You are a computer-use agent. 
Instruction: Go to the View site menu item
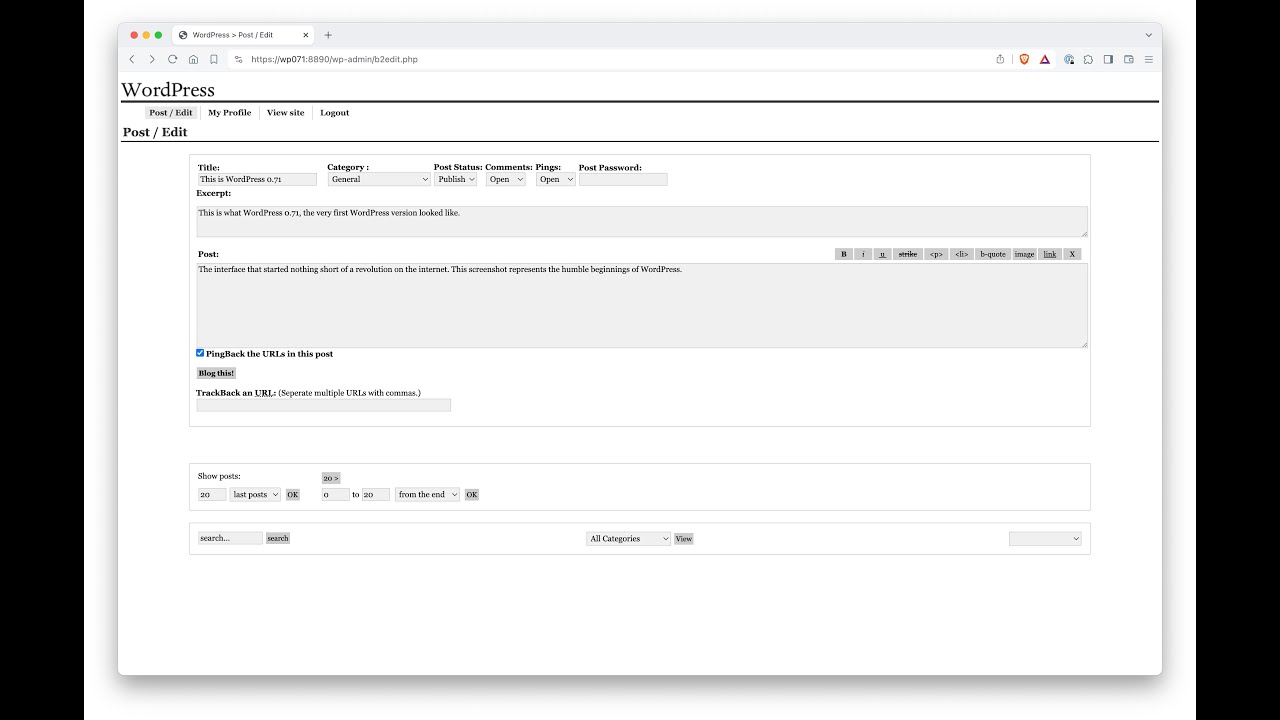tap(285, 113)
